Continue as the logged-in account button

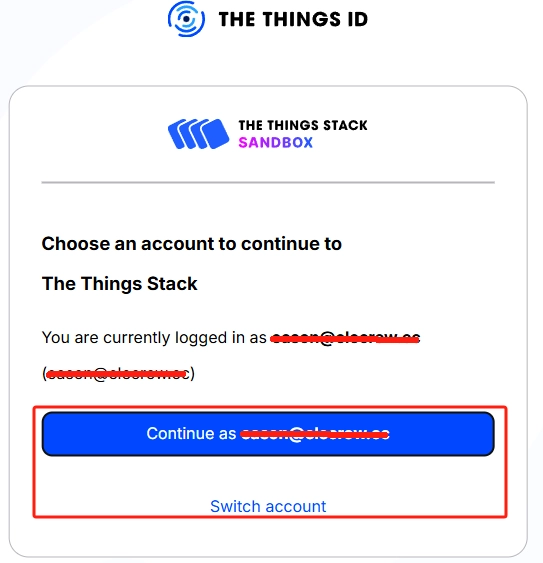click(268, 434)
